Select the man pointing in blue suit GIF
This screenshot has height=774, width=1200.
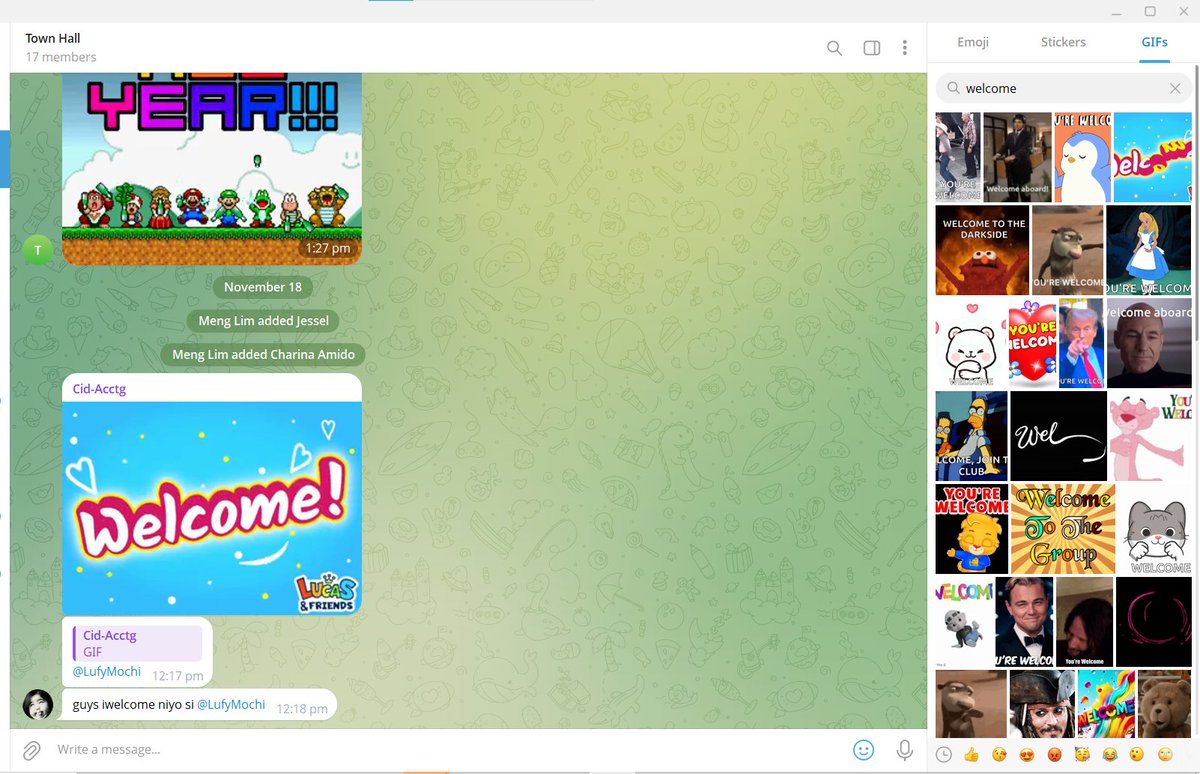click(1082, 343)
